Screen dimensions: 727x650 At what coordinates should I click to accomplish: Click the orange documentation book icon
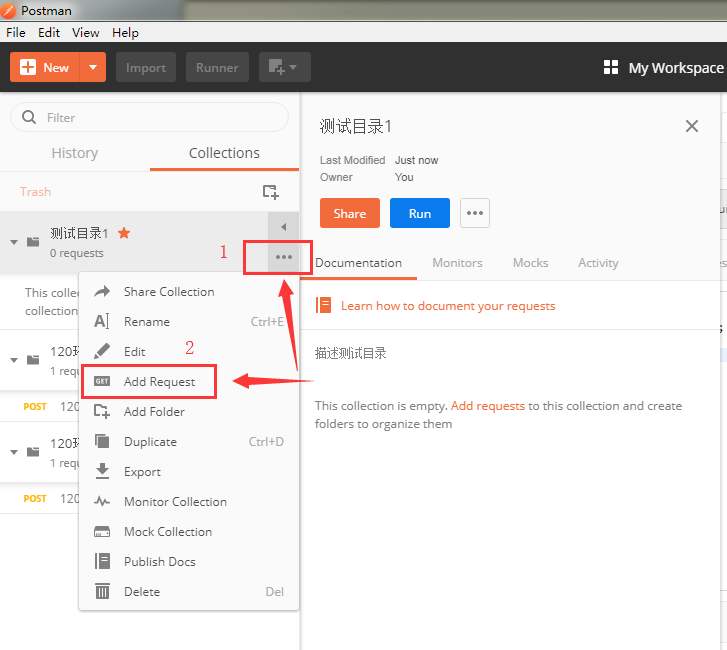click(x=324, y=305)
